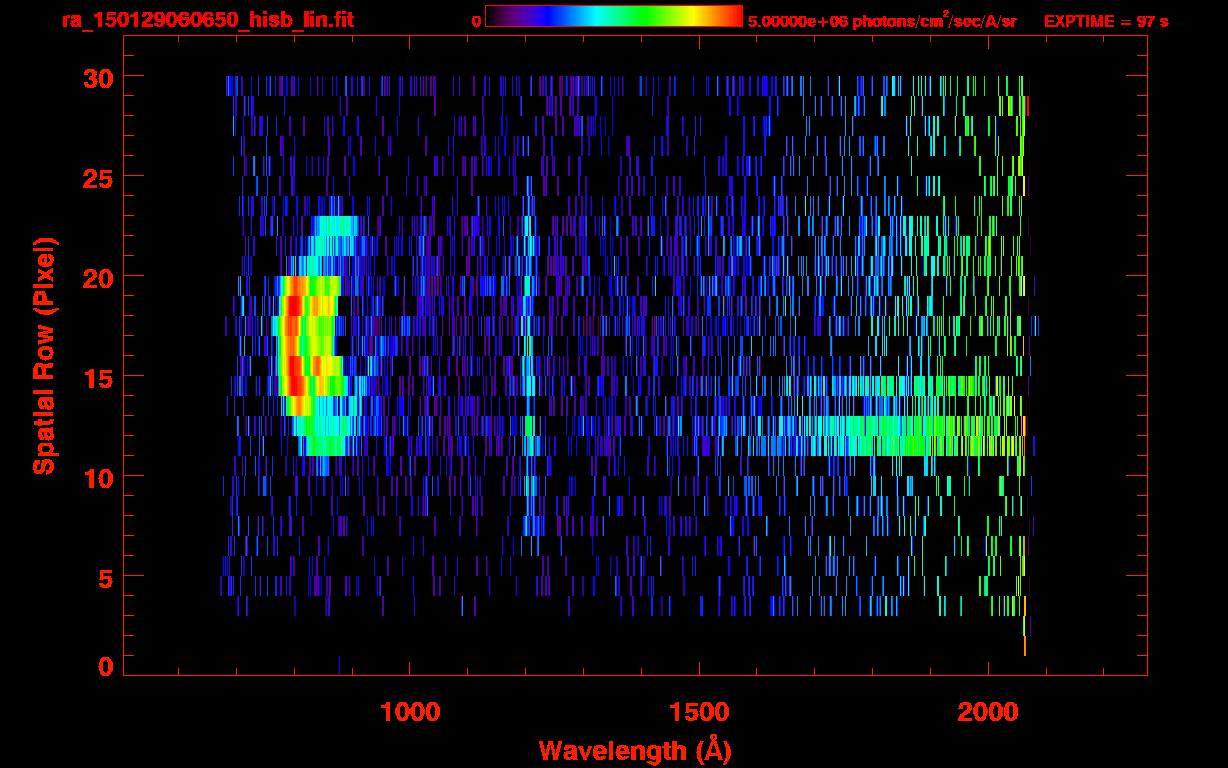
Task: Click the 5.00000e+06 photons/cm²/sec/Å/sr label
Action: click(x=882, y=20)
